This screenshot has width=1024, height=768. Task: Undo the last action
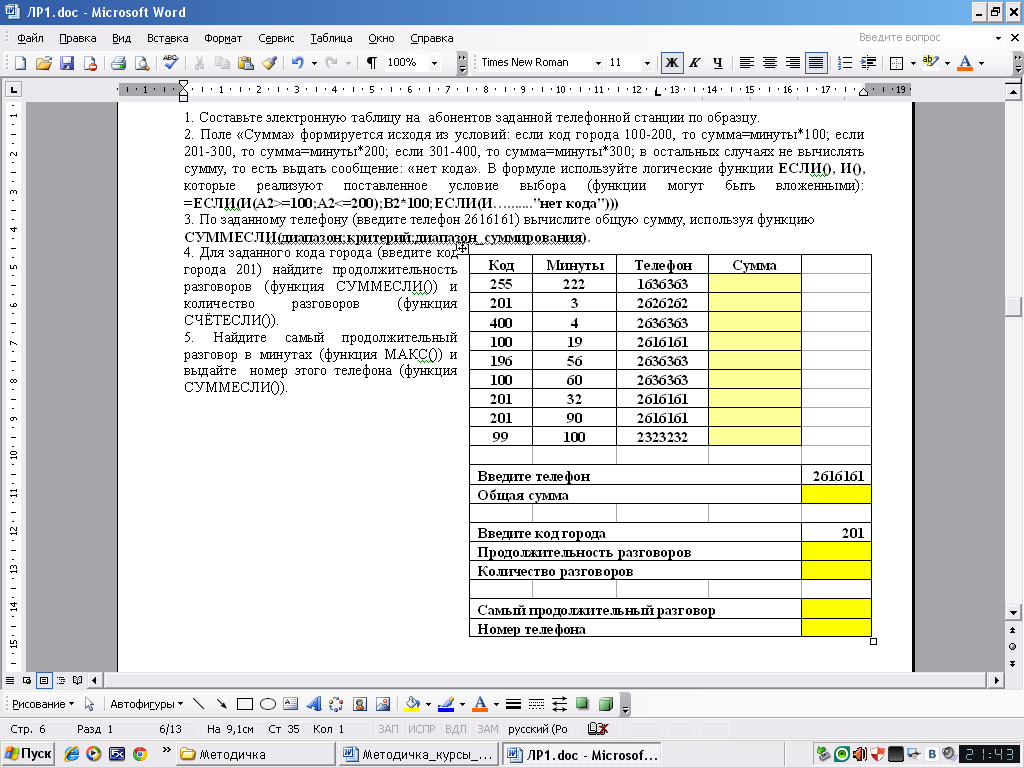tap(298, 63)
